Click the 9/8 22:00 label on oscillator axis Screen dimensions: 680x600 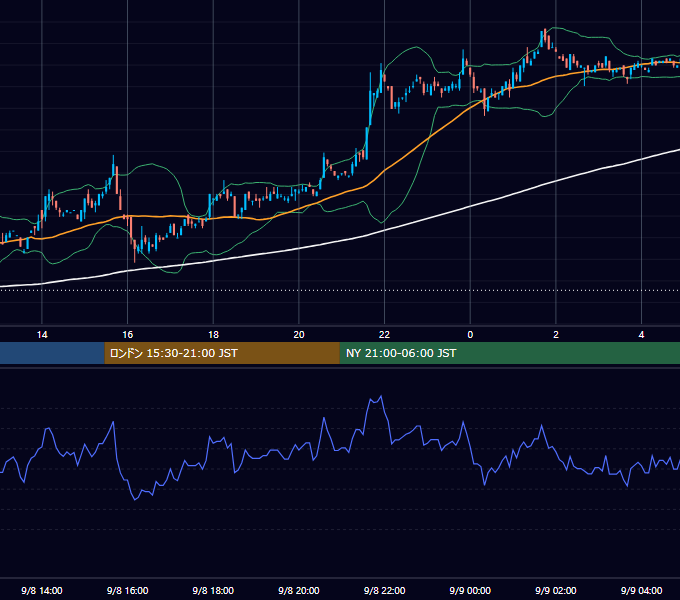(x=384, y=590)
